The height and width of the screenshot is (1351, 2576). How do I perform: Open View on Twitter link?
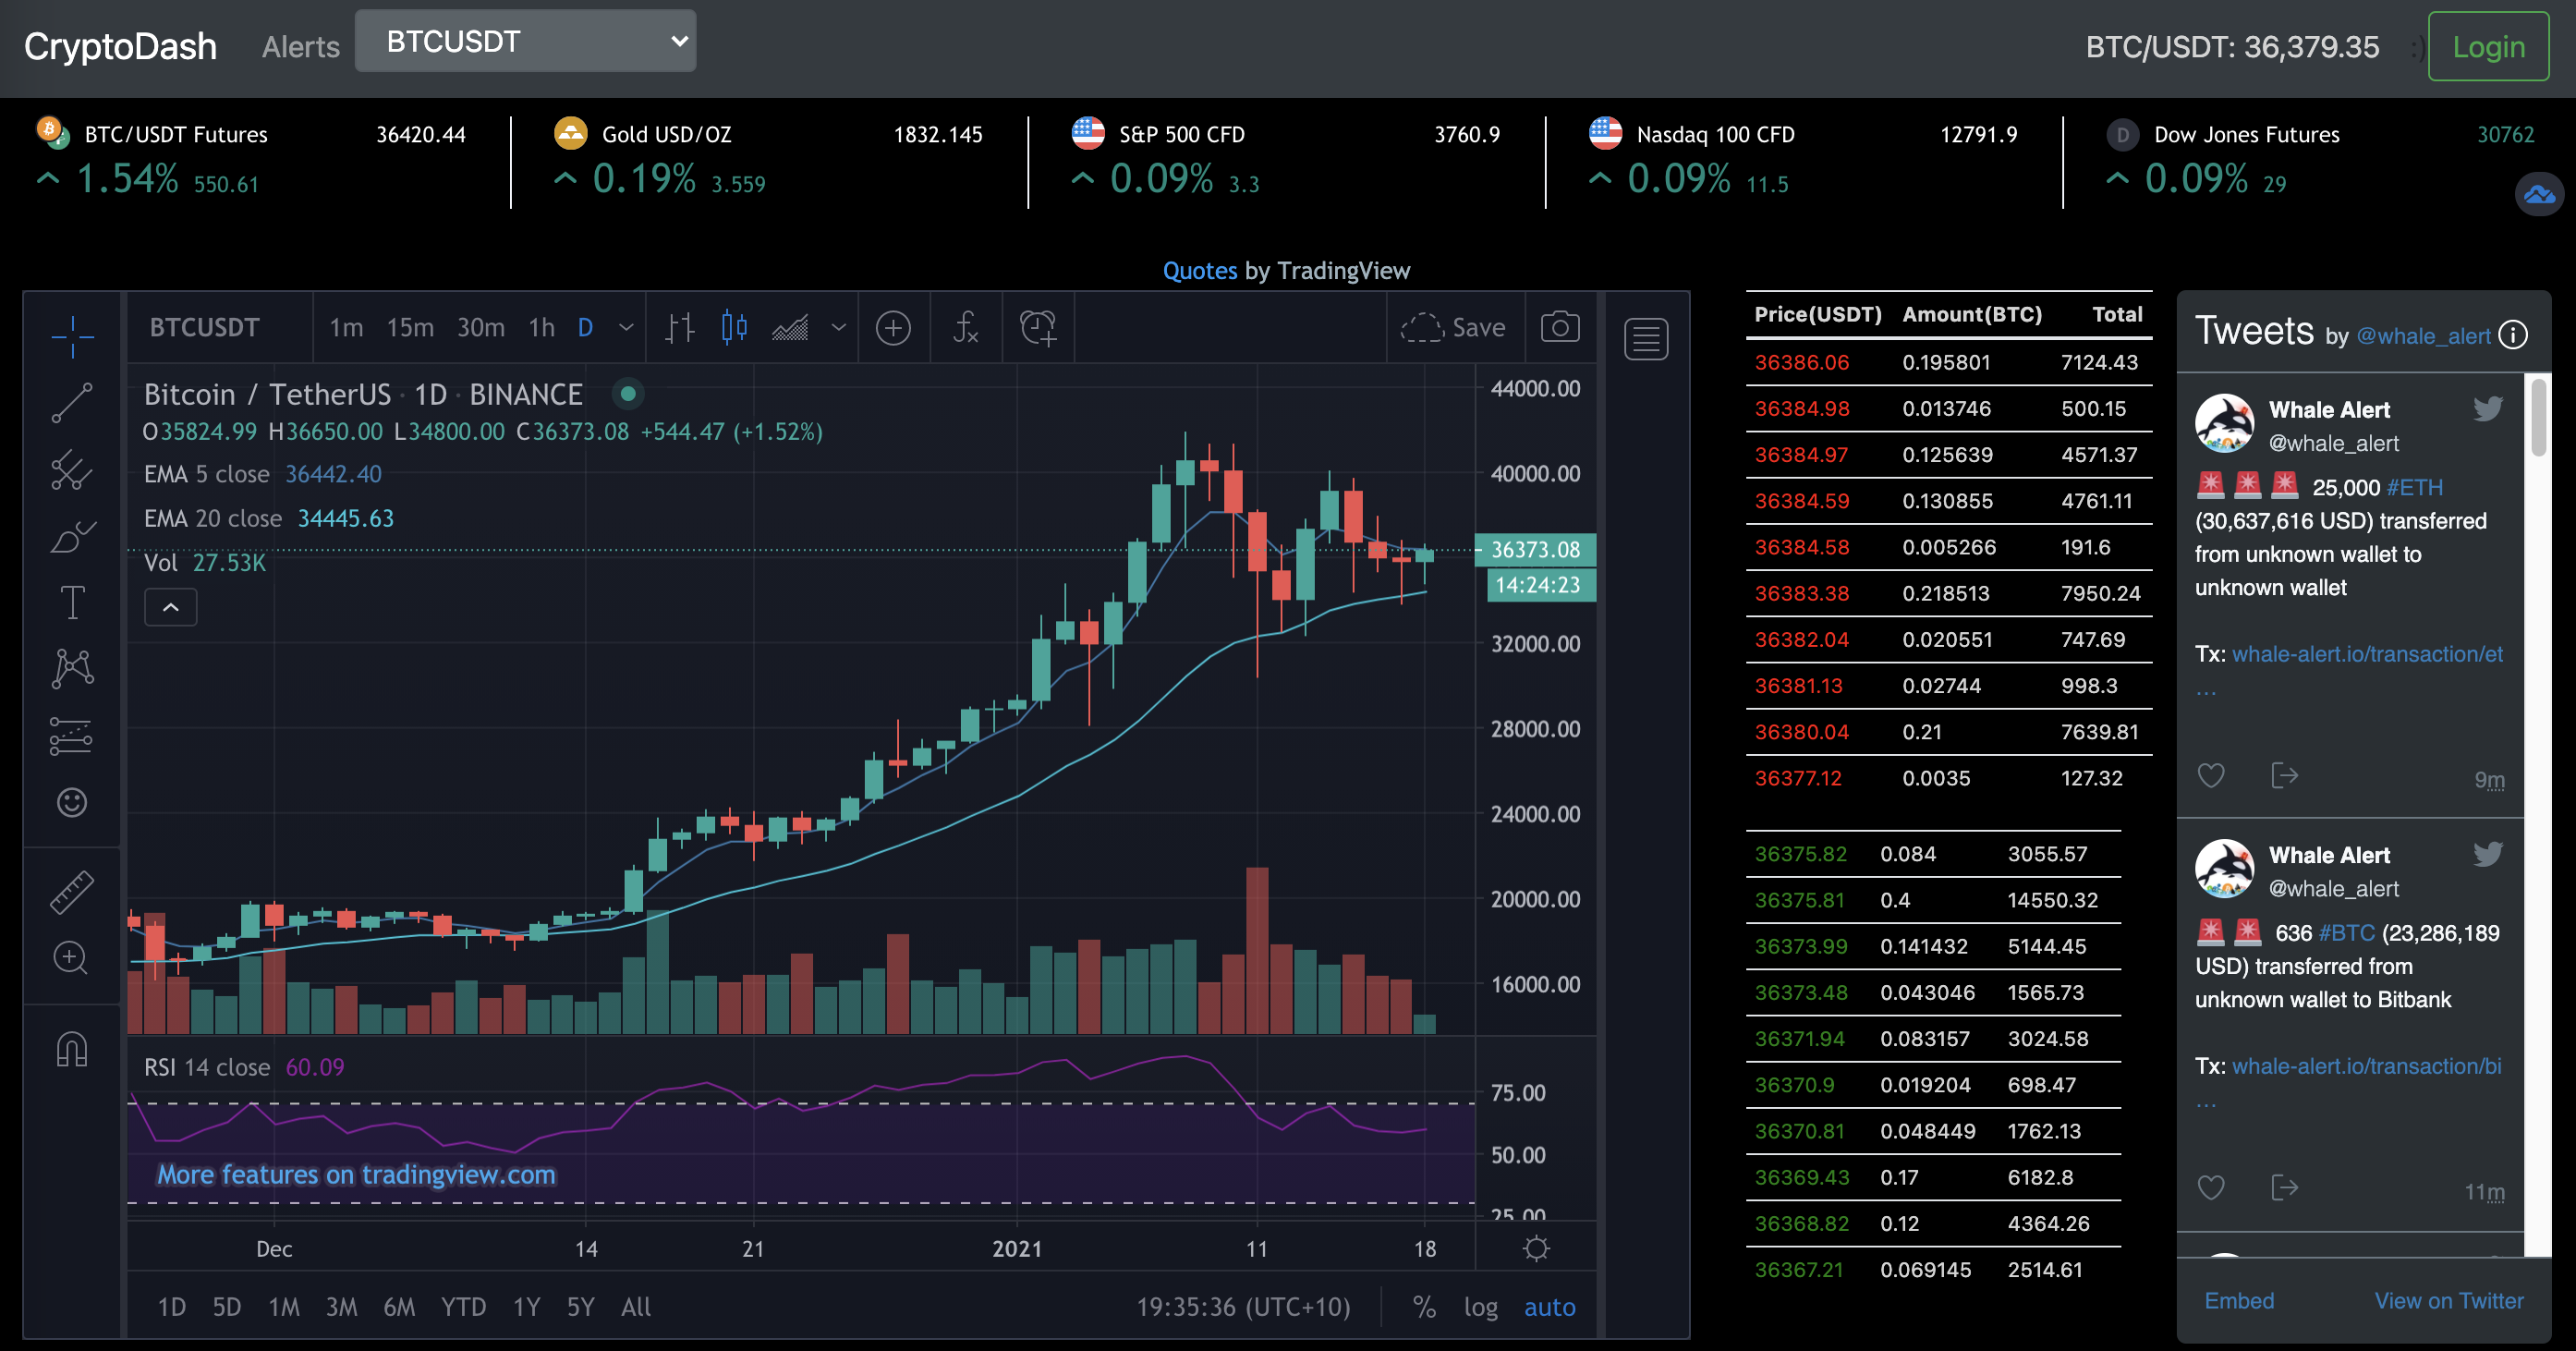pyautogui.click(x=2449, y=1300)
